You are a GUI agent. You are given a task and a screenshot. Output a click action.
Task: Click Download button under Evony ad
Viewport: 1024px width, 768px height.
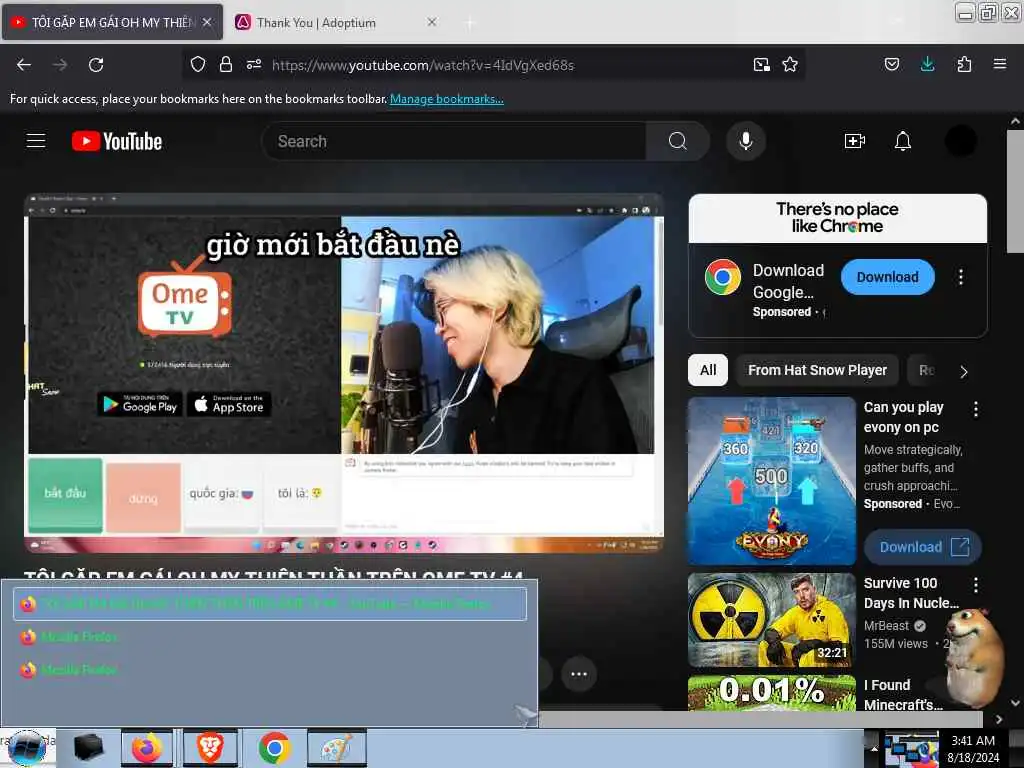click(x=923, y=547)
